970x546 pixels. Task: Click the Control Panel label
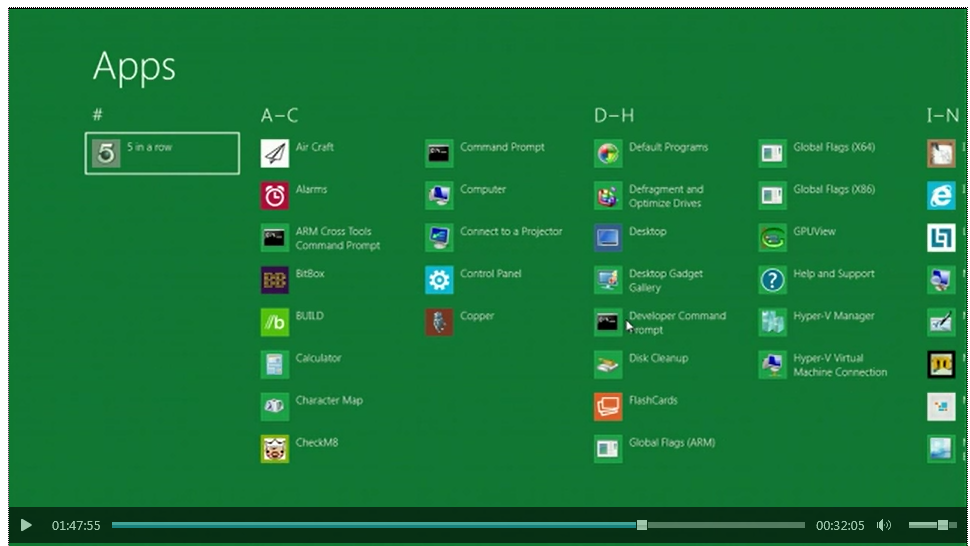click(491, 273)
